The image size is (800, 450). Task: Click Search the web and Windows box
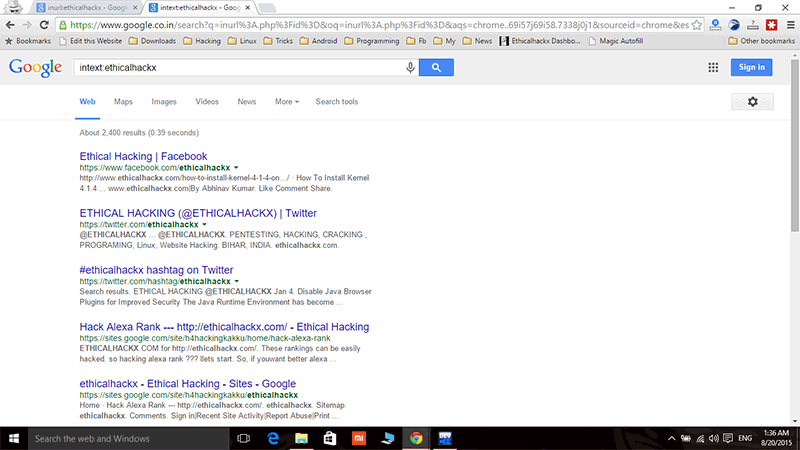[x=128, y=438]
